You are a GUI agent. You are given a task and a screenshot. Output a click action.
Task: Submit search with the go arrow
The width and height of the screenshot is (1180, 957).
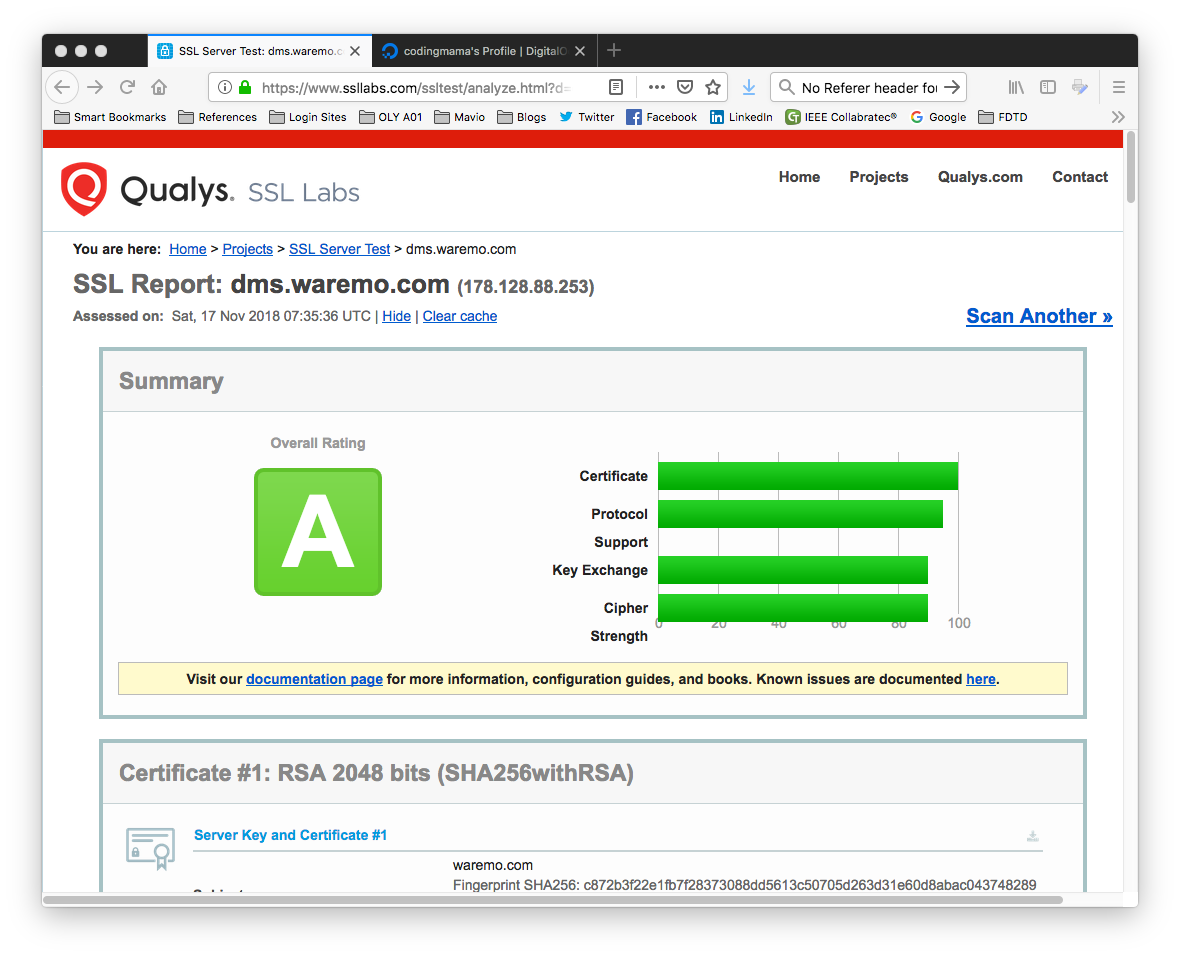(952, 87)
